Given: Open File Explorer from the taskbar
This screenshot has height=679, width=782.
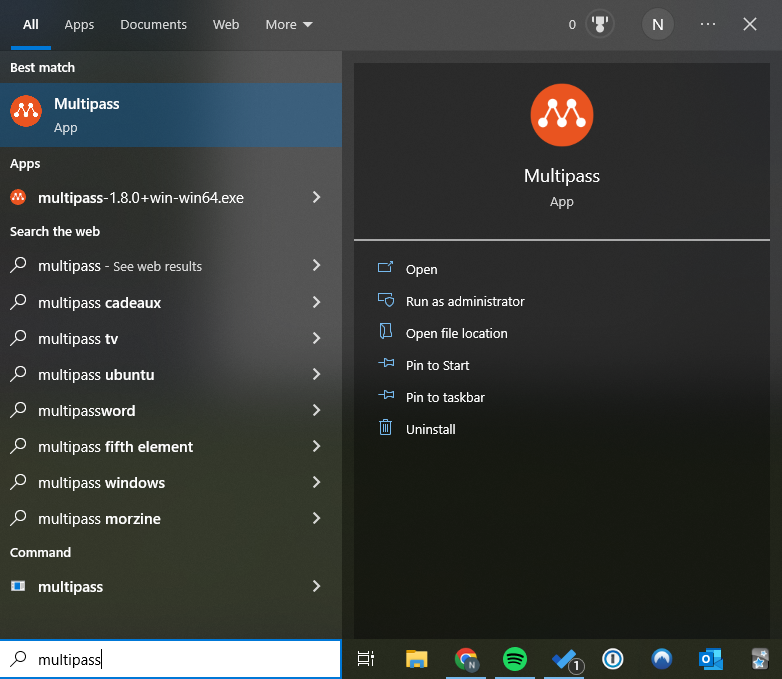Looking at the screenshot, I should [x=417, y=659].
